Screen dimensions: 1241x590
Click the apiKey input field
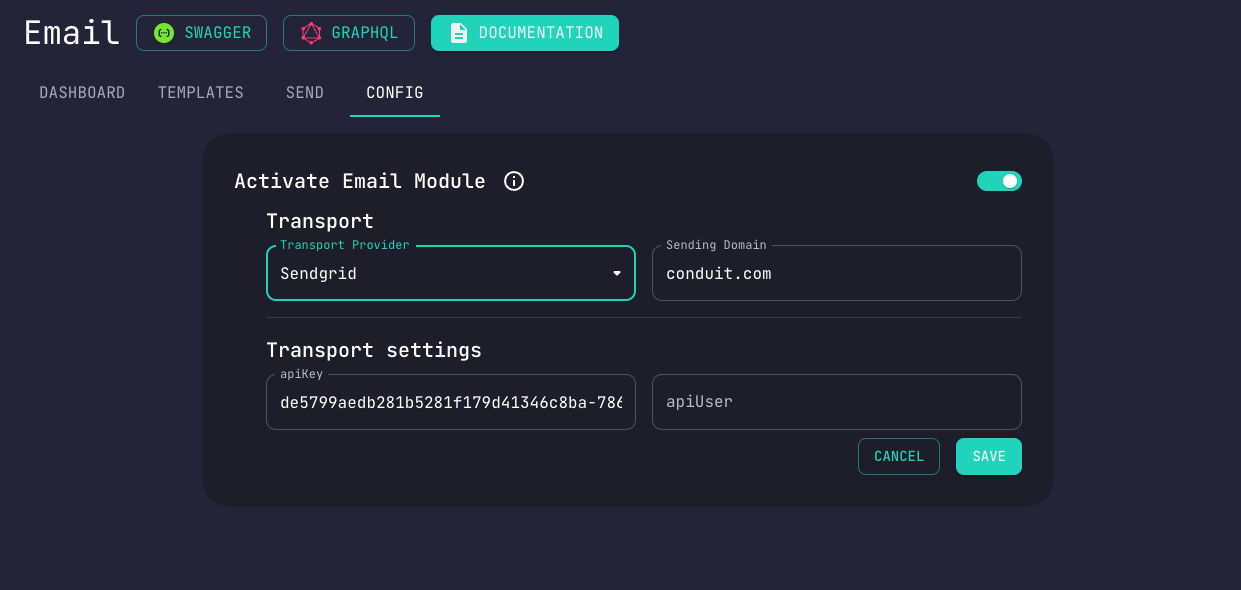pos(451,402)
